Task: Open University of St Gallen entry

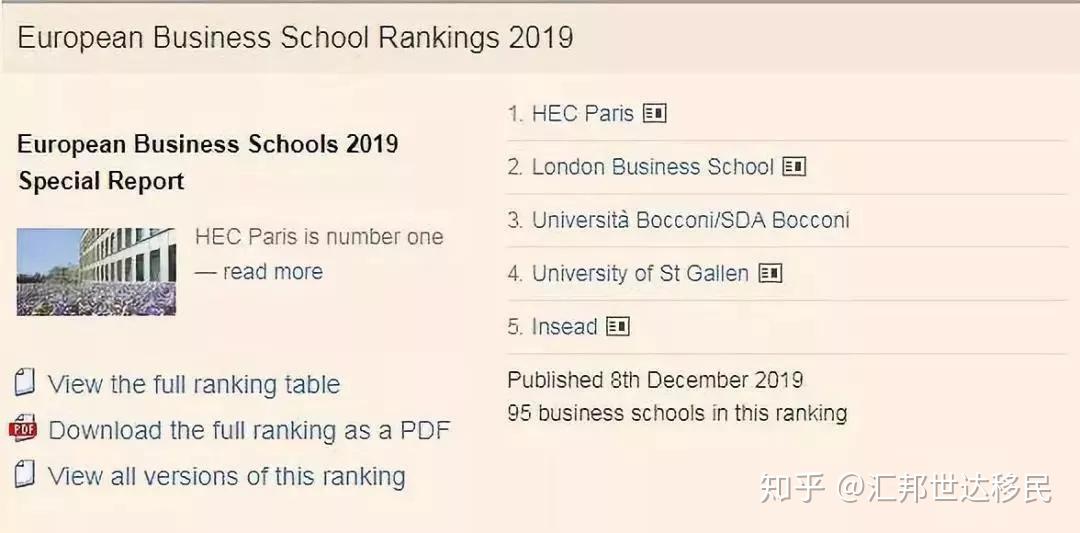Action: pos(640,273)
